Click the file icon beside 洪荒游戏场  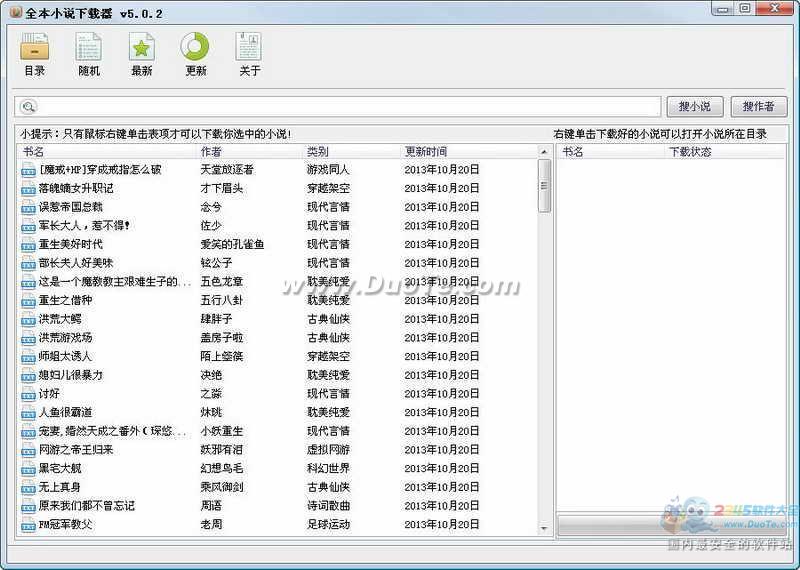pos(28,338)
